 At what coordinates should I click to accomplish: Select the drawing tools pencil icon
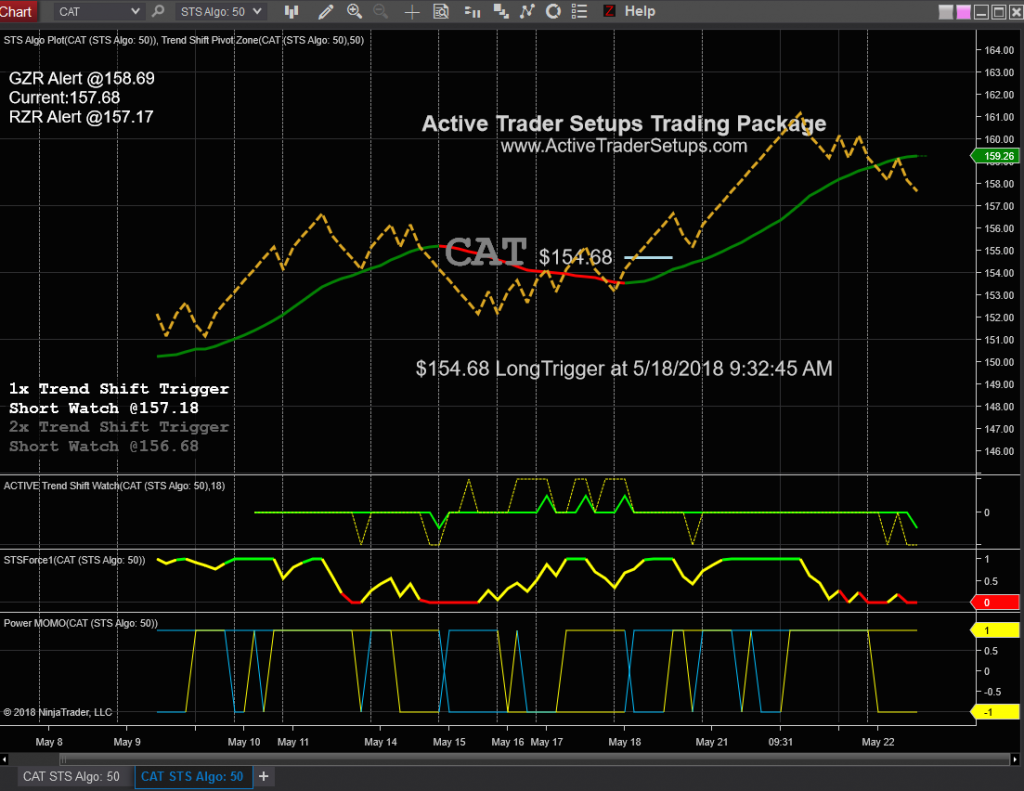pyautogui.click(x=325, y=11)
